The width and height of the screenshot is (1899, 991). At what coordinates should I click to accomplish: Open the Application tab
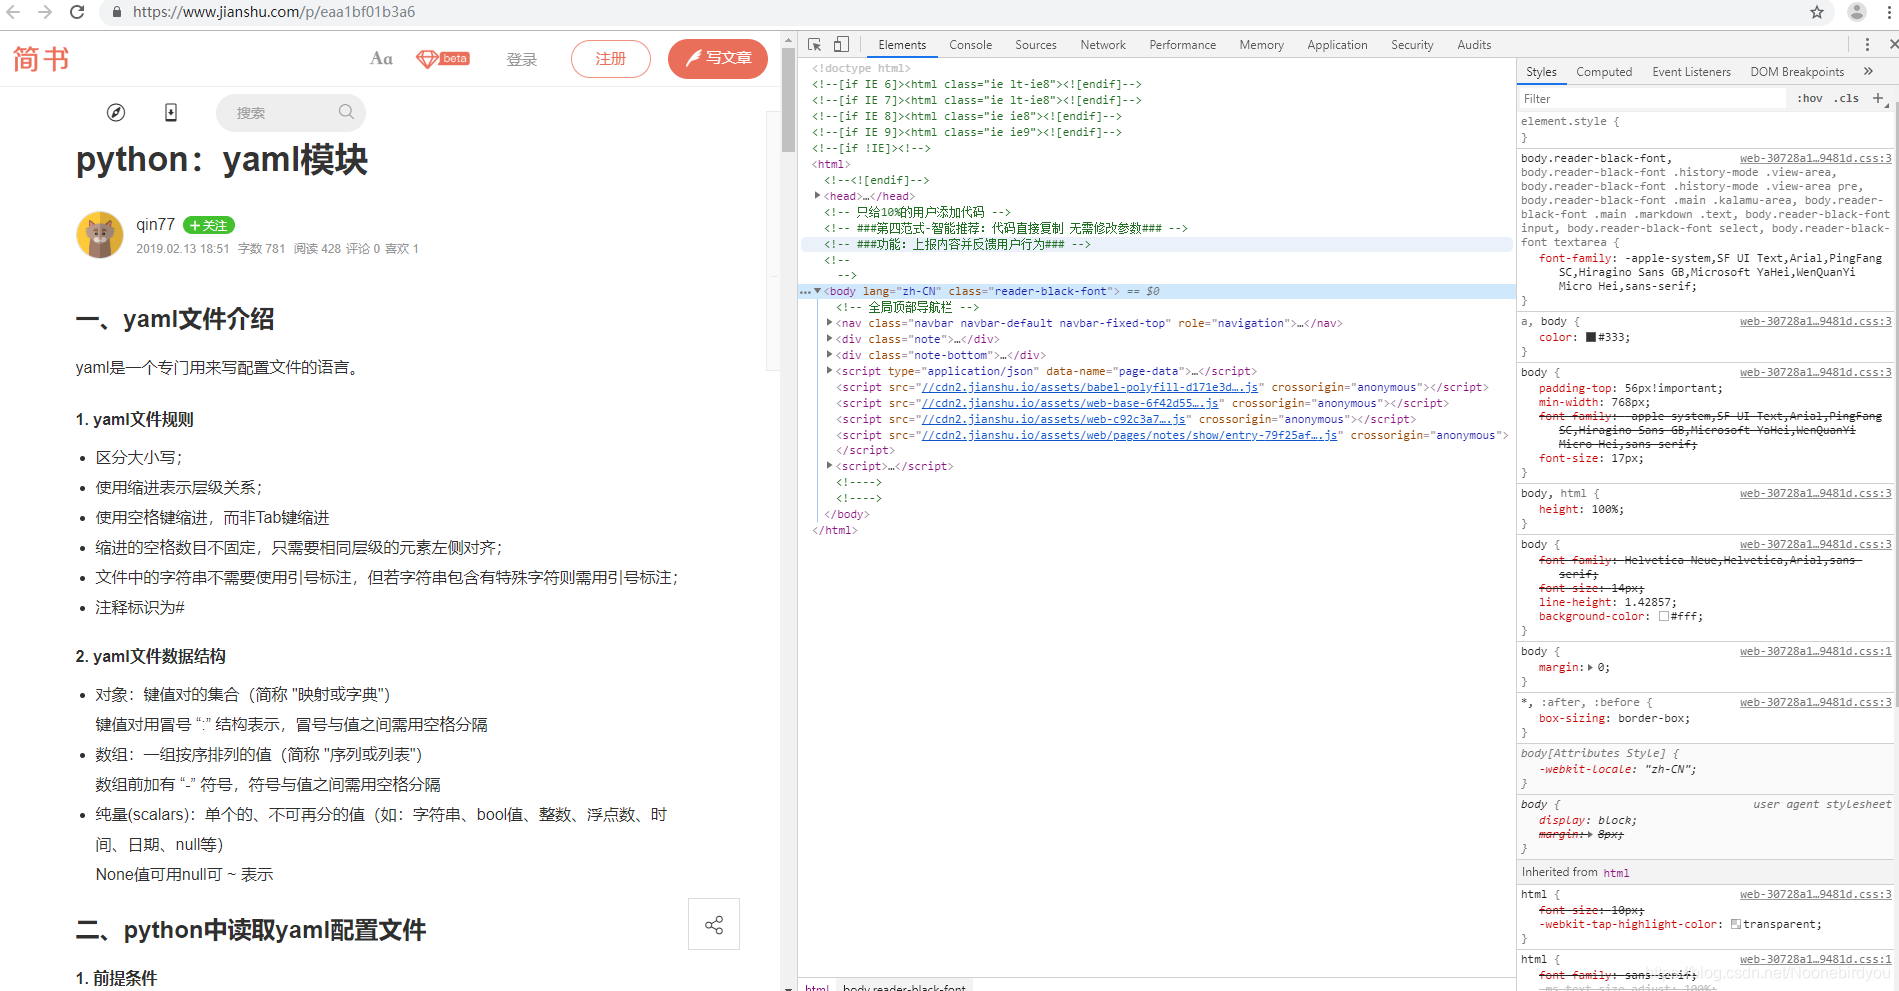1337,45
